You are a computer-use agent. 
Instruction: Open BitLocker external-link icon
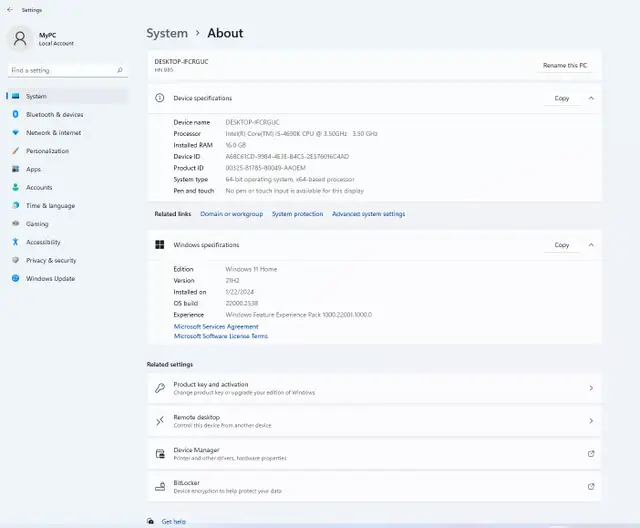pyautogui.click(x=591, y=486)
